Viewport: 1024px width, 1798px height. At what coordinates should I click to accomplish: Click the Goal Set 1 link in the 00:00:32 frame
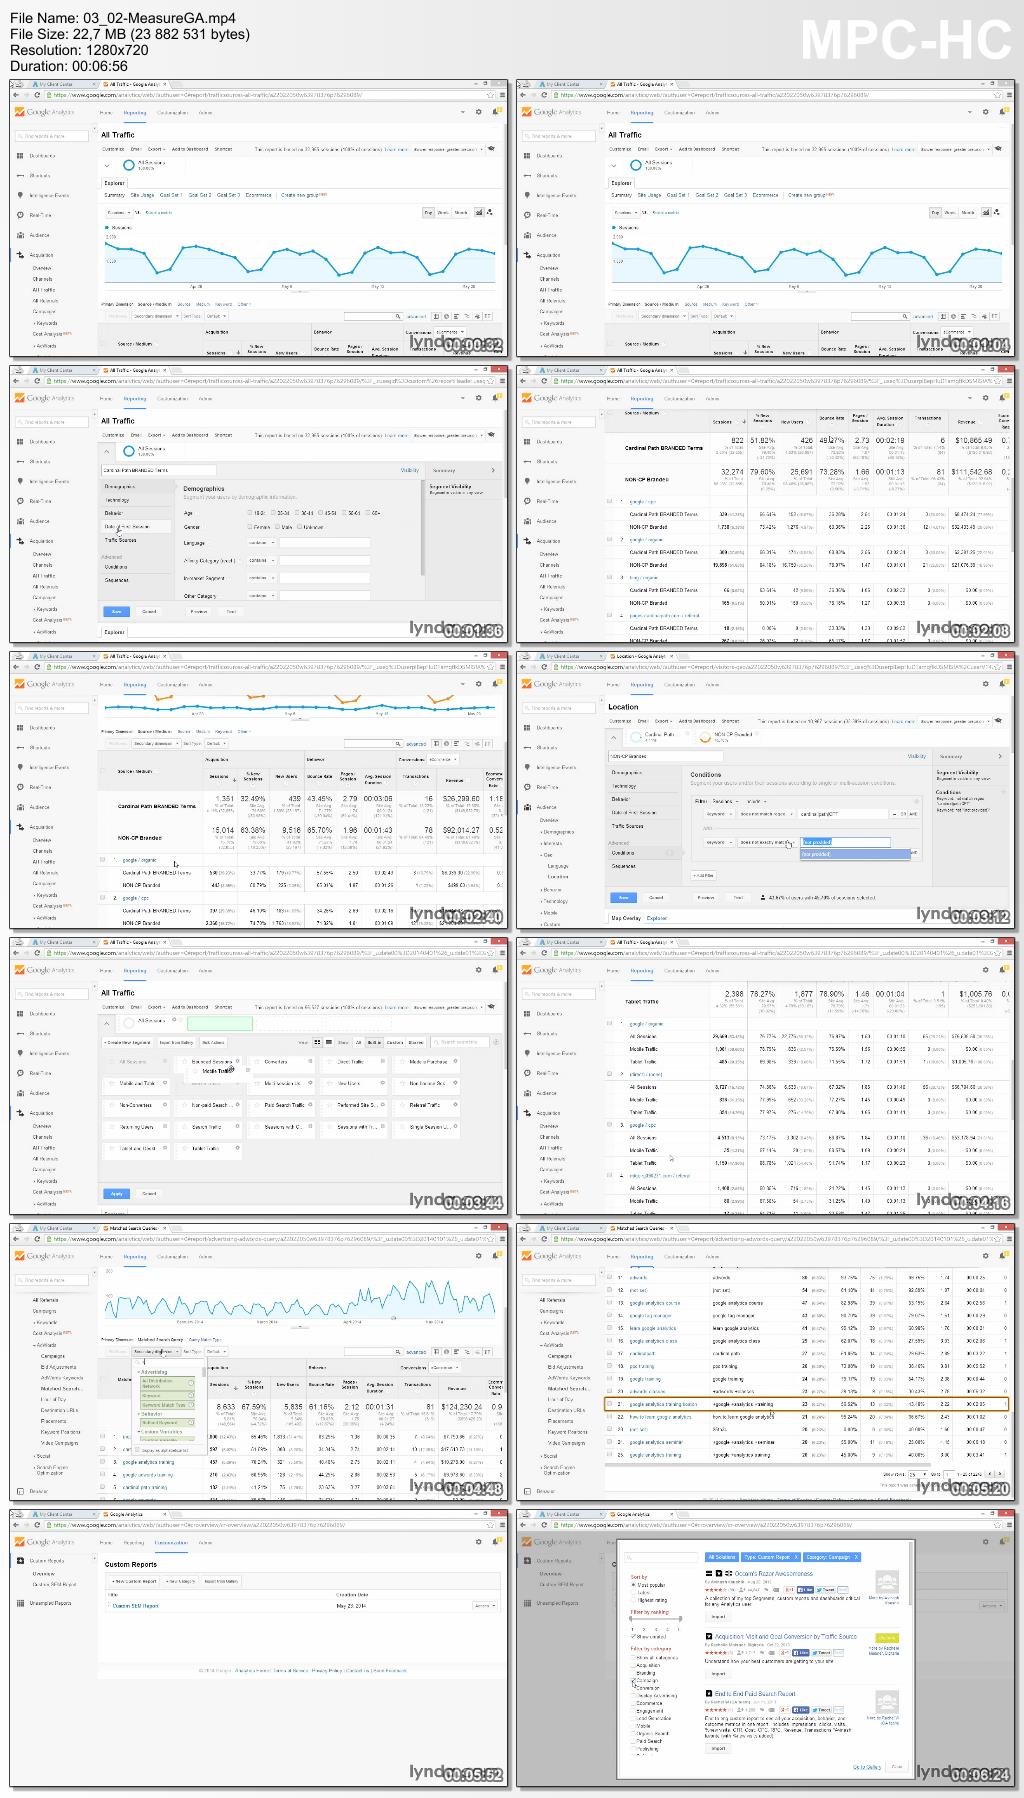coord(171,195)
